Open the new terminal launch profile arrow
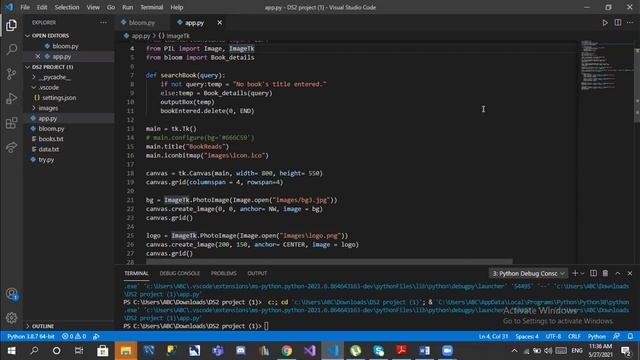This screenshot has height=360, width=640. point(582,273)
